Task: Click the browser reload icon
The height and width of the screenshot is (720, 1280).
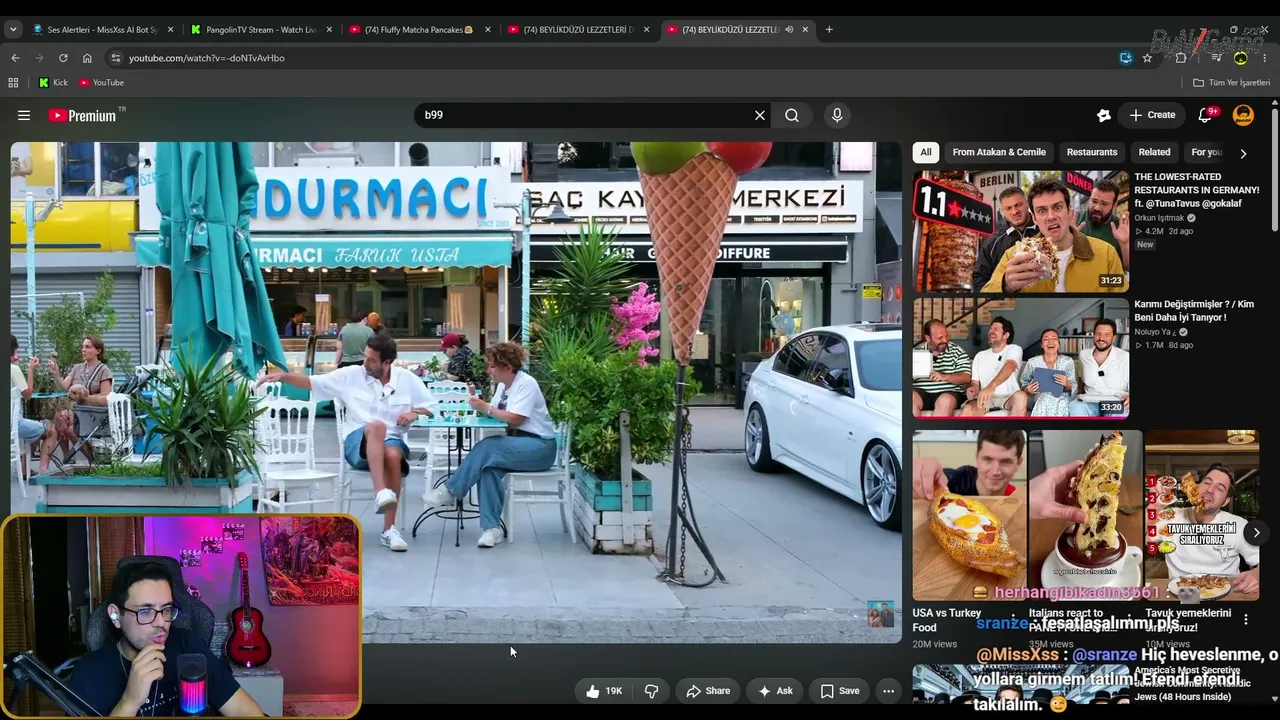Action: tap(63, 58)
